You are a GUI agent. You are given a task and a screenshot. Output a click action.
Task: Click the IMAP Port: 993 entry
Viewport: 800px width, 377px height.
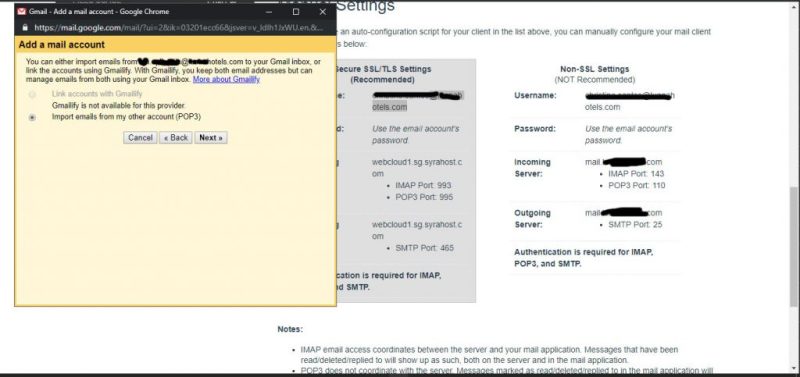[x=423, y=186]
